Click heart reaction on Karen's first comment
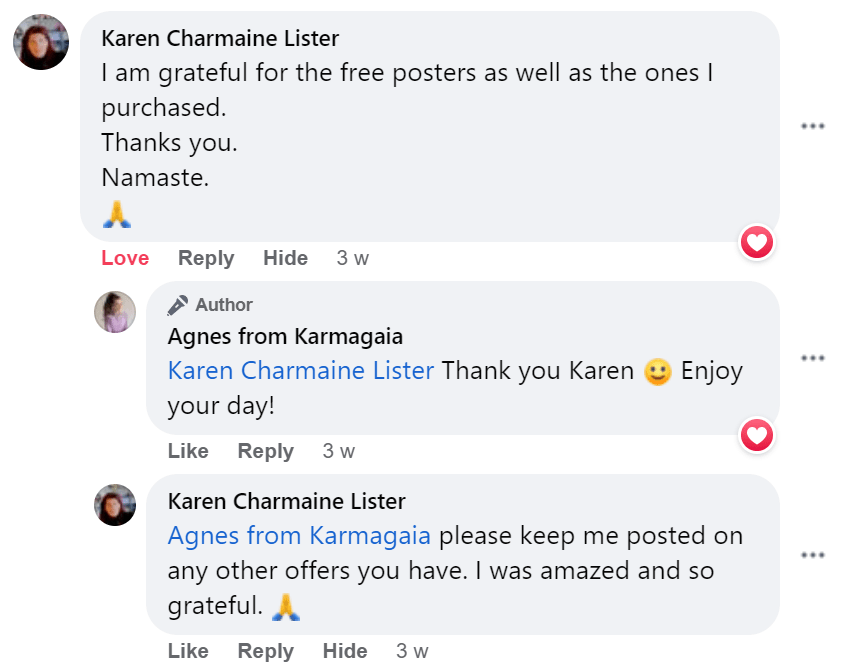Screen dimensions: 845x672 pos(757,241)
